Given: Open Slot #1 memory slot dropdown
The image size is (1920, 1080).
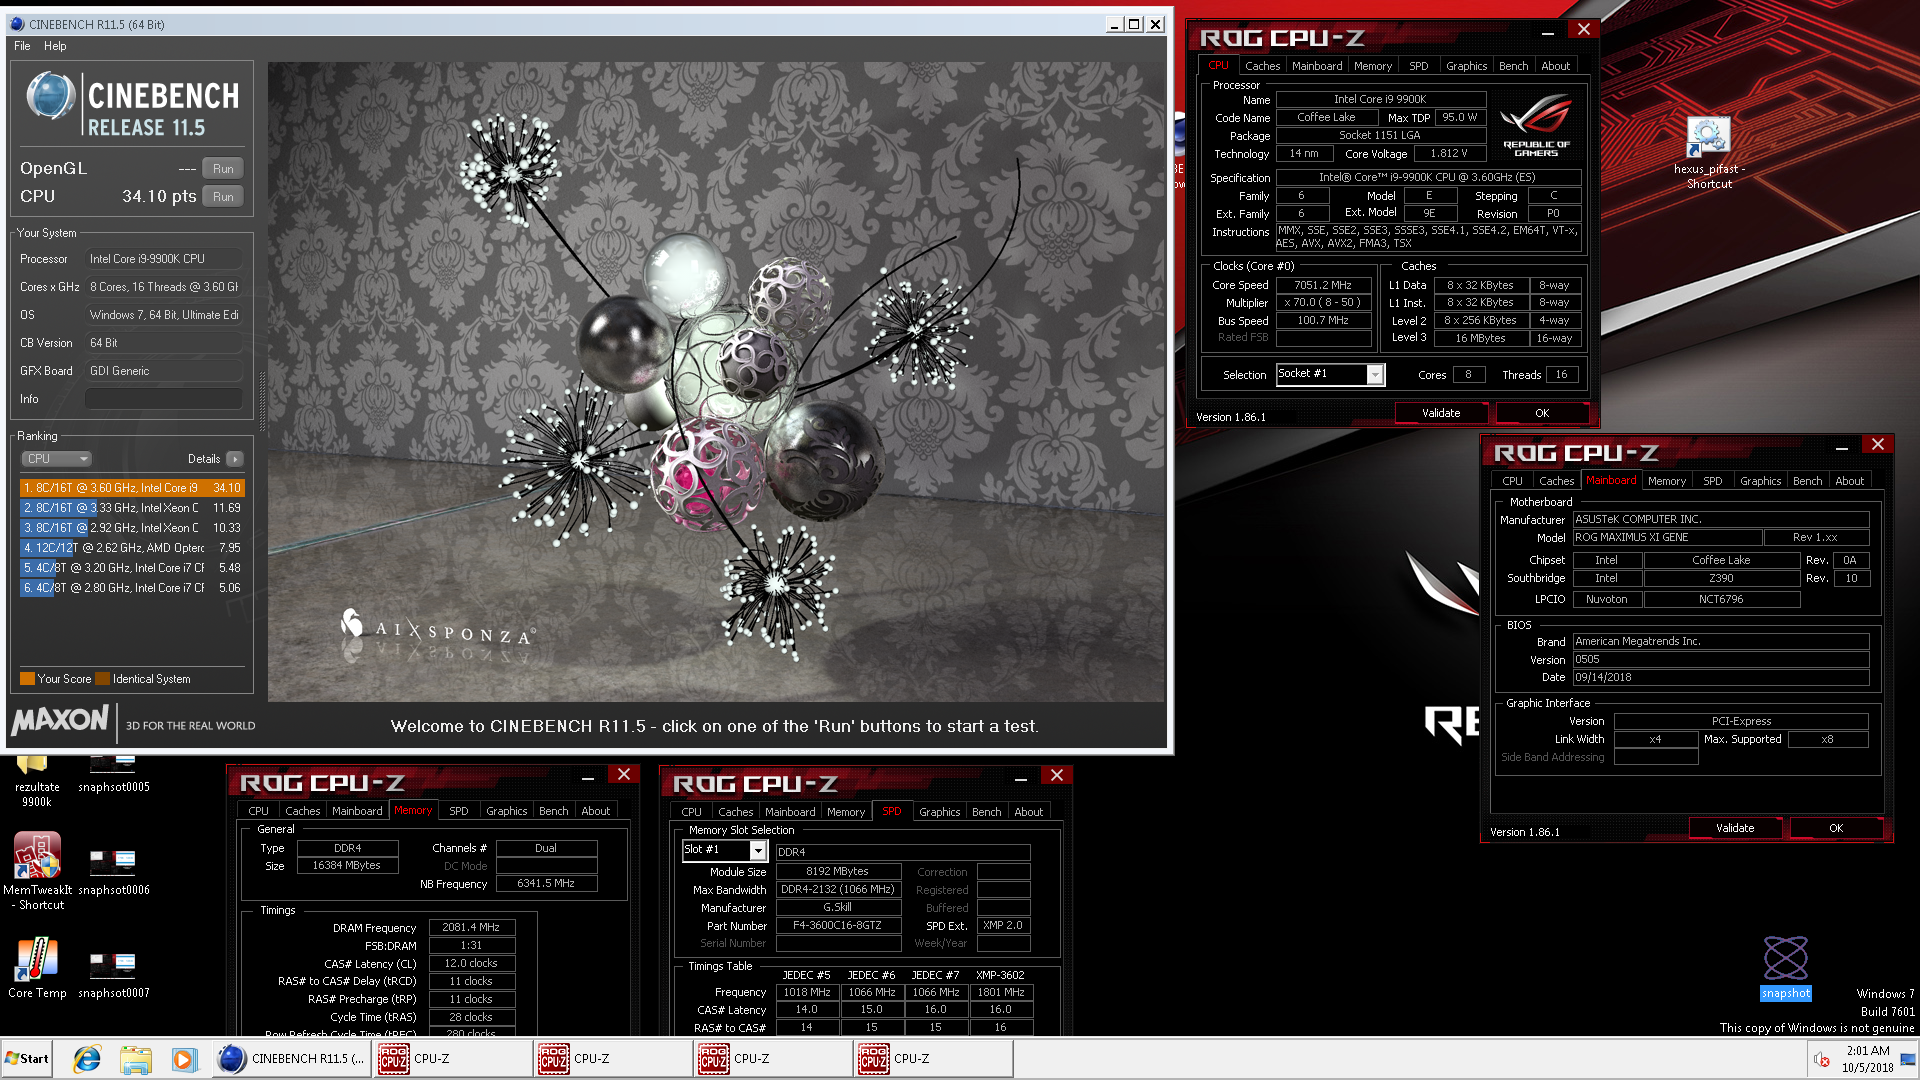Looking at the screenshot, I should (x=758, y=851).
